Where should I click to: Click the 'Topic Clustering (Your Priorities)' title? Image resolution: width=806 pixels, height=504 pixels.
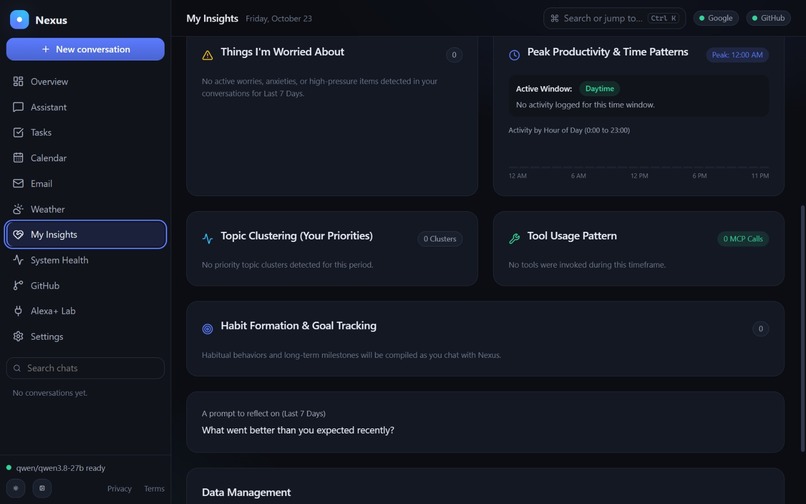(x=297, y=236)
